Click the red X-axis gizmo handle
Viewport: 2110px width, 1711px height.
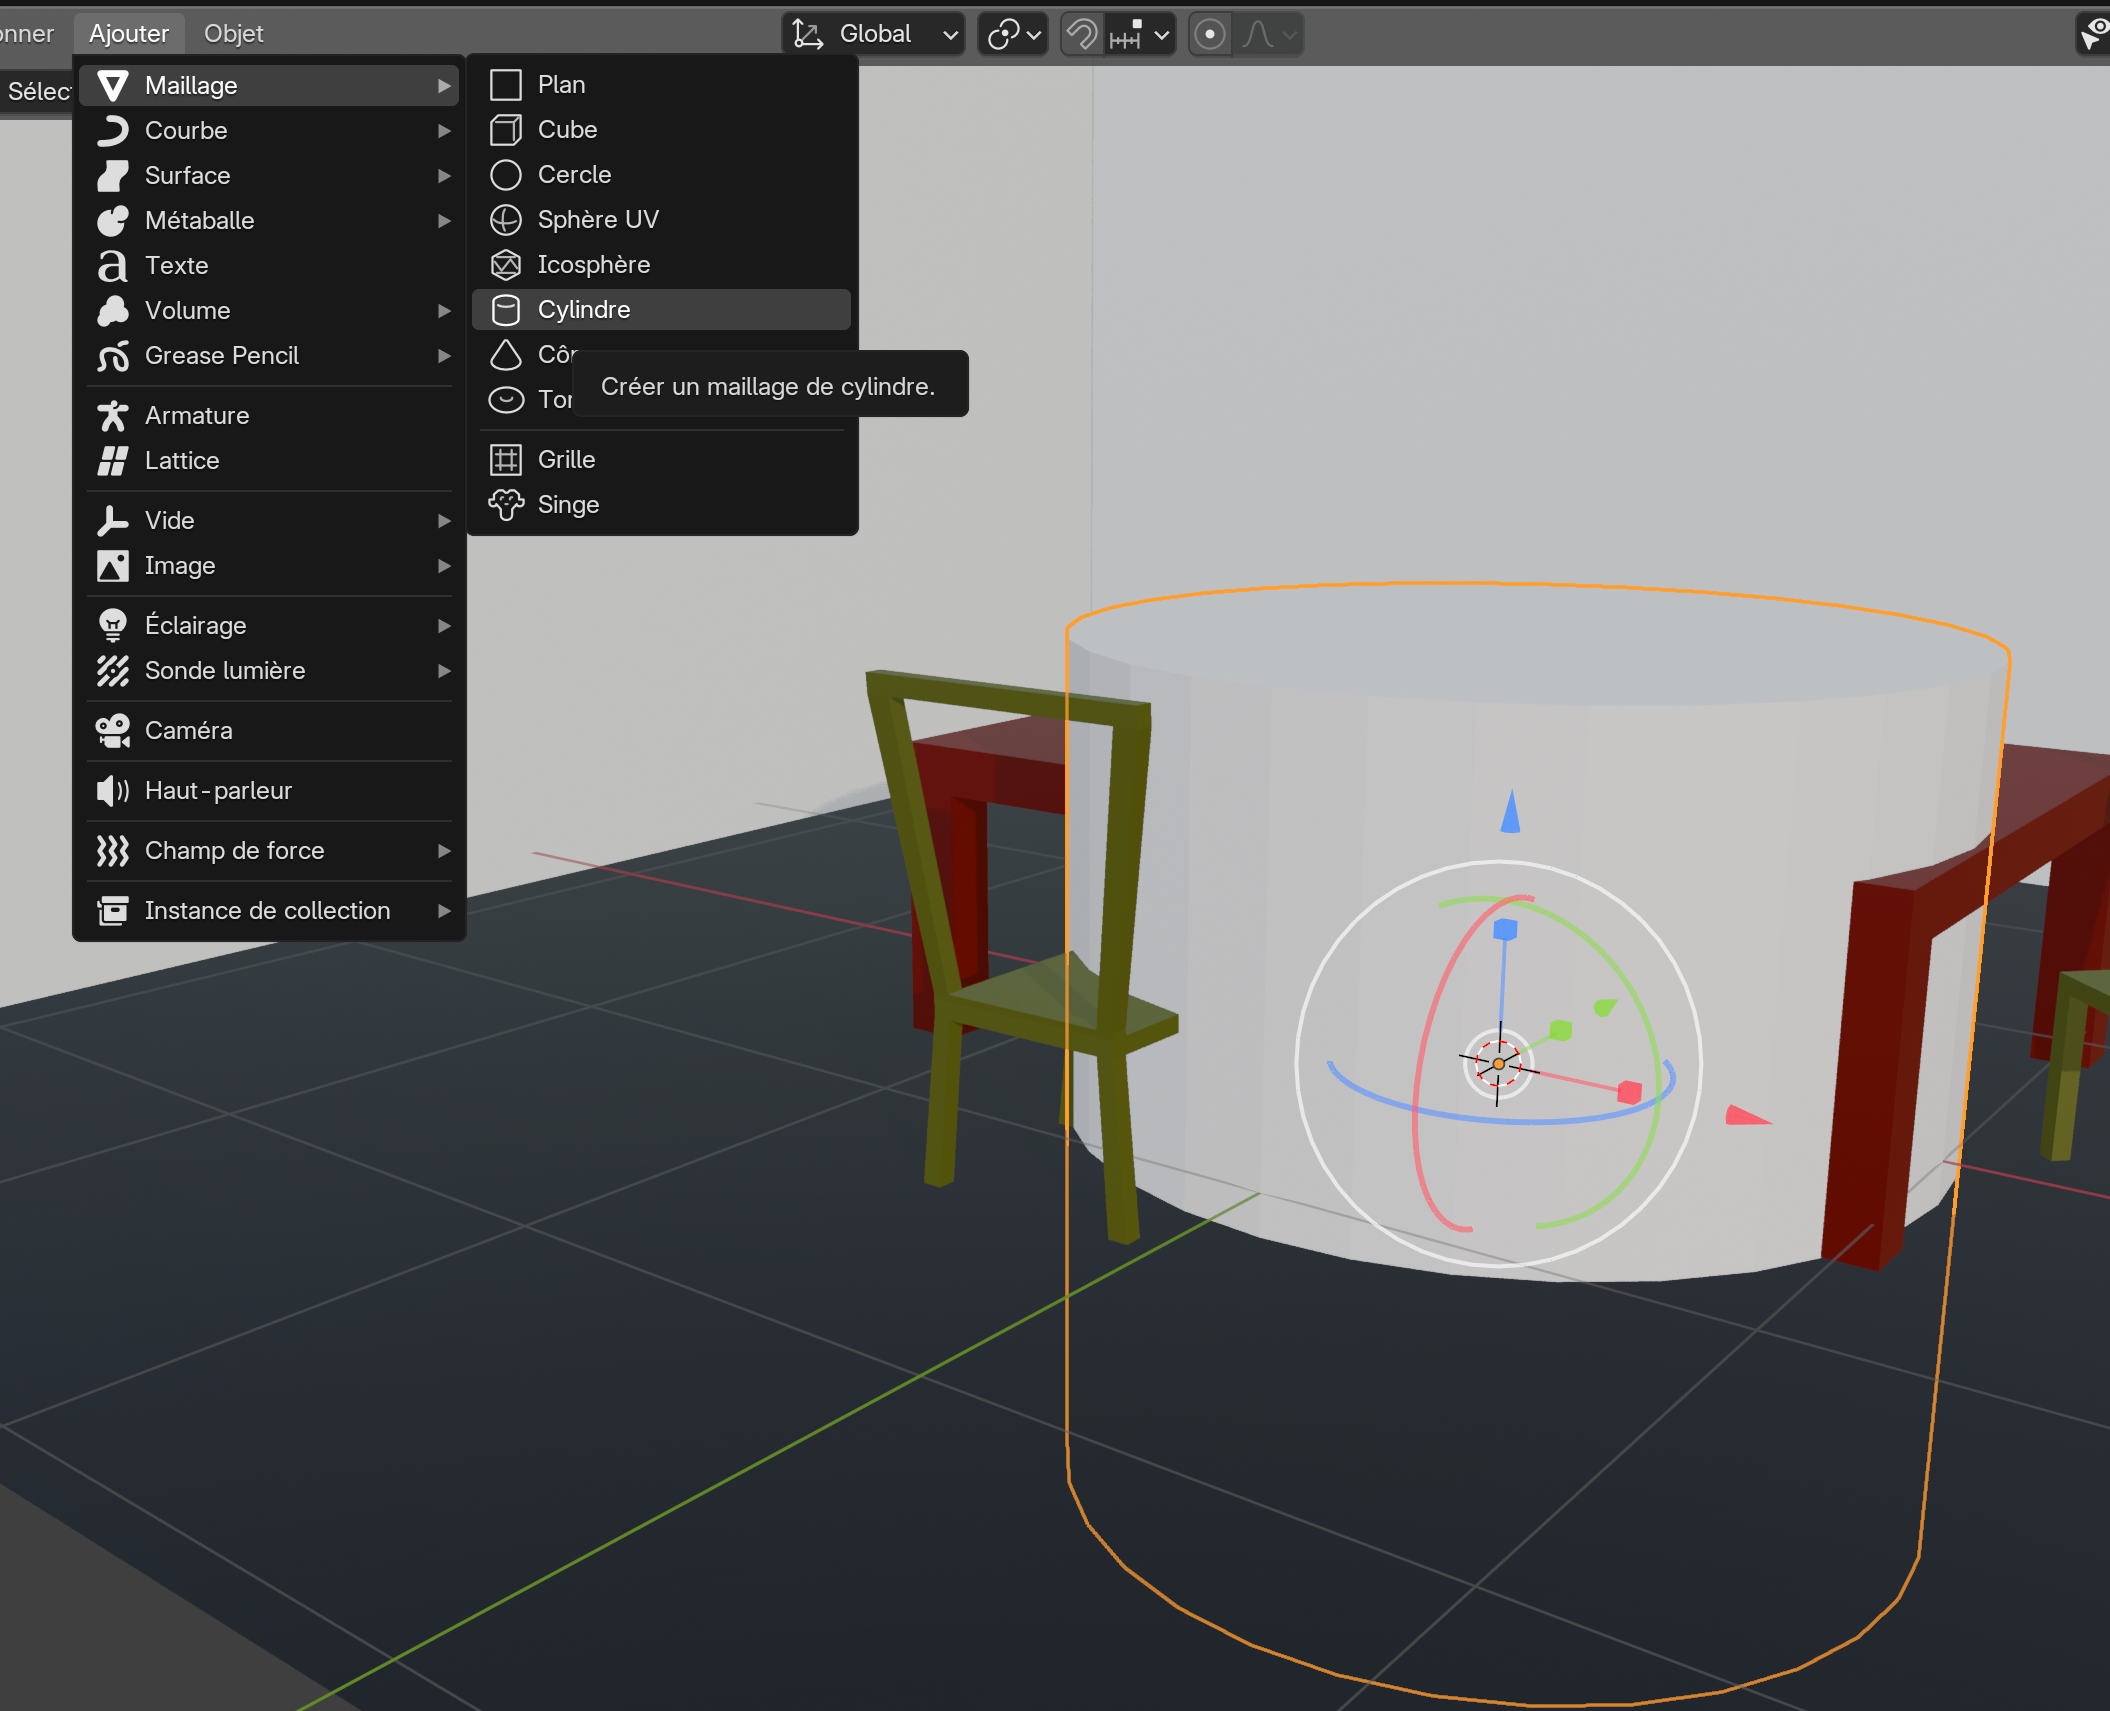[1629, 1091]
